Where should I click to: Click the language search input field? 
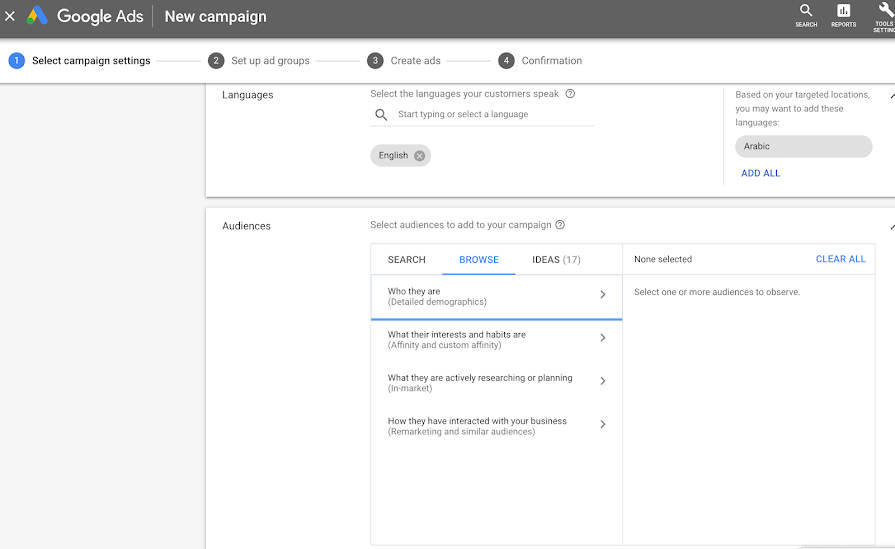tap(490, 115)
